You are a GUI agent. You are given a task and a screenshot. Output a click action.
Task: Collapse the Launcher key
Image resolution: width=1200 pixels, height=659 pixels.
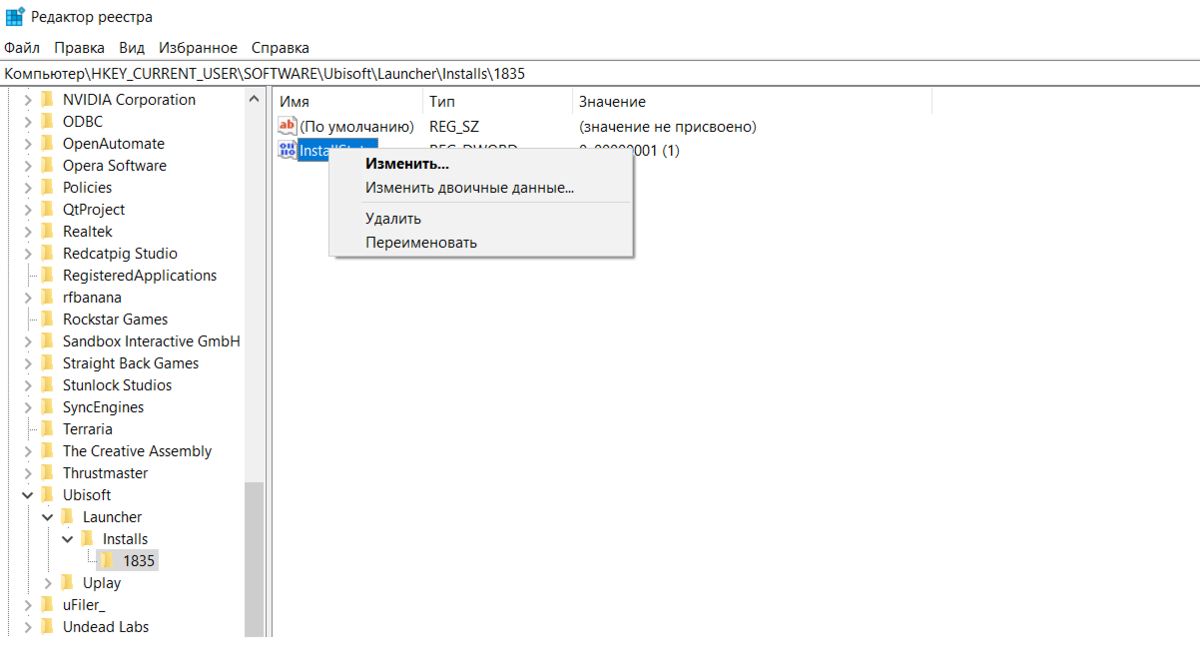click(47, 517)
